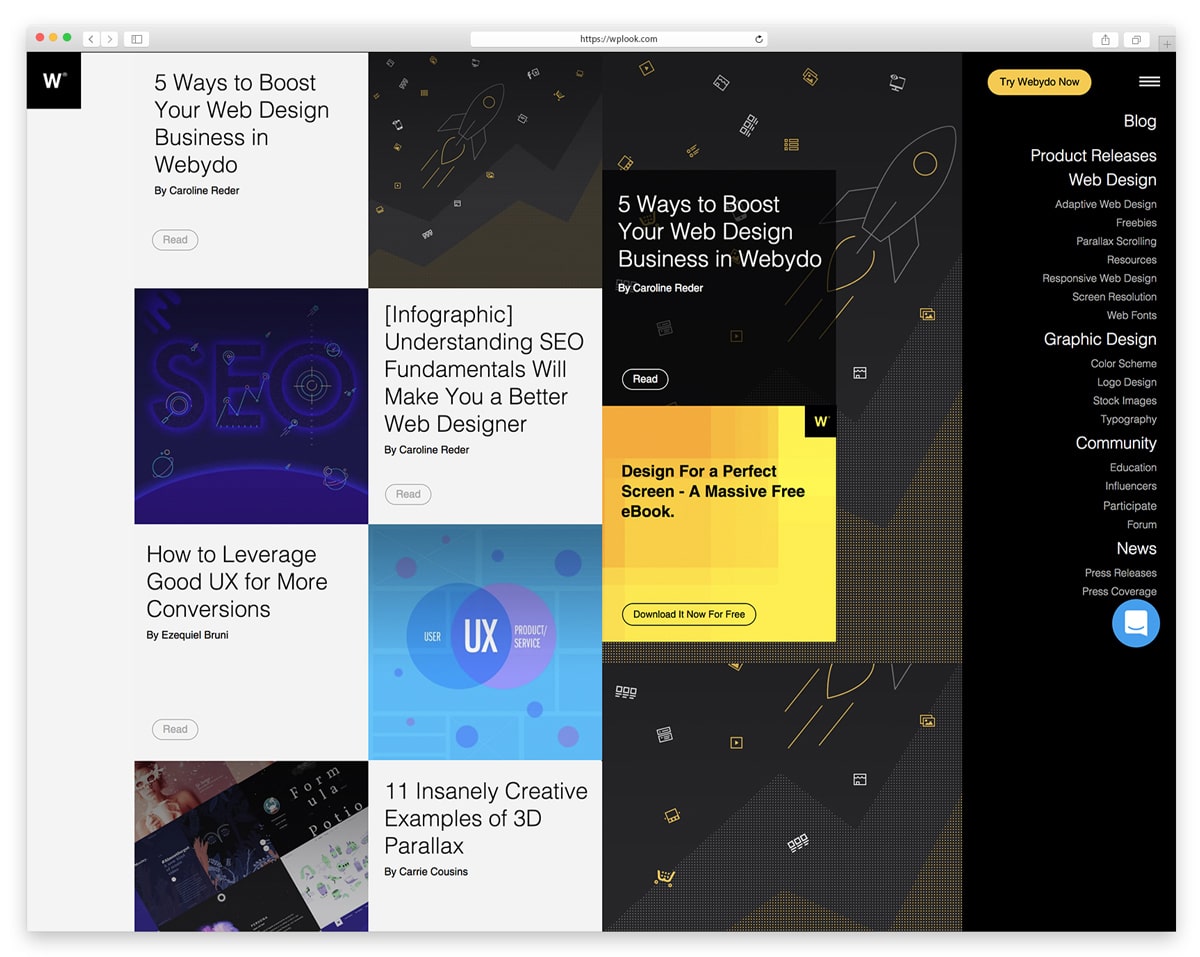This screenshot has height=957, width=1200.
Task: Open the Parallax Scrolling link
Action: [x=1116, y=241]
